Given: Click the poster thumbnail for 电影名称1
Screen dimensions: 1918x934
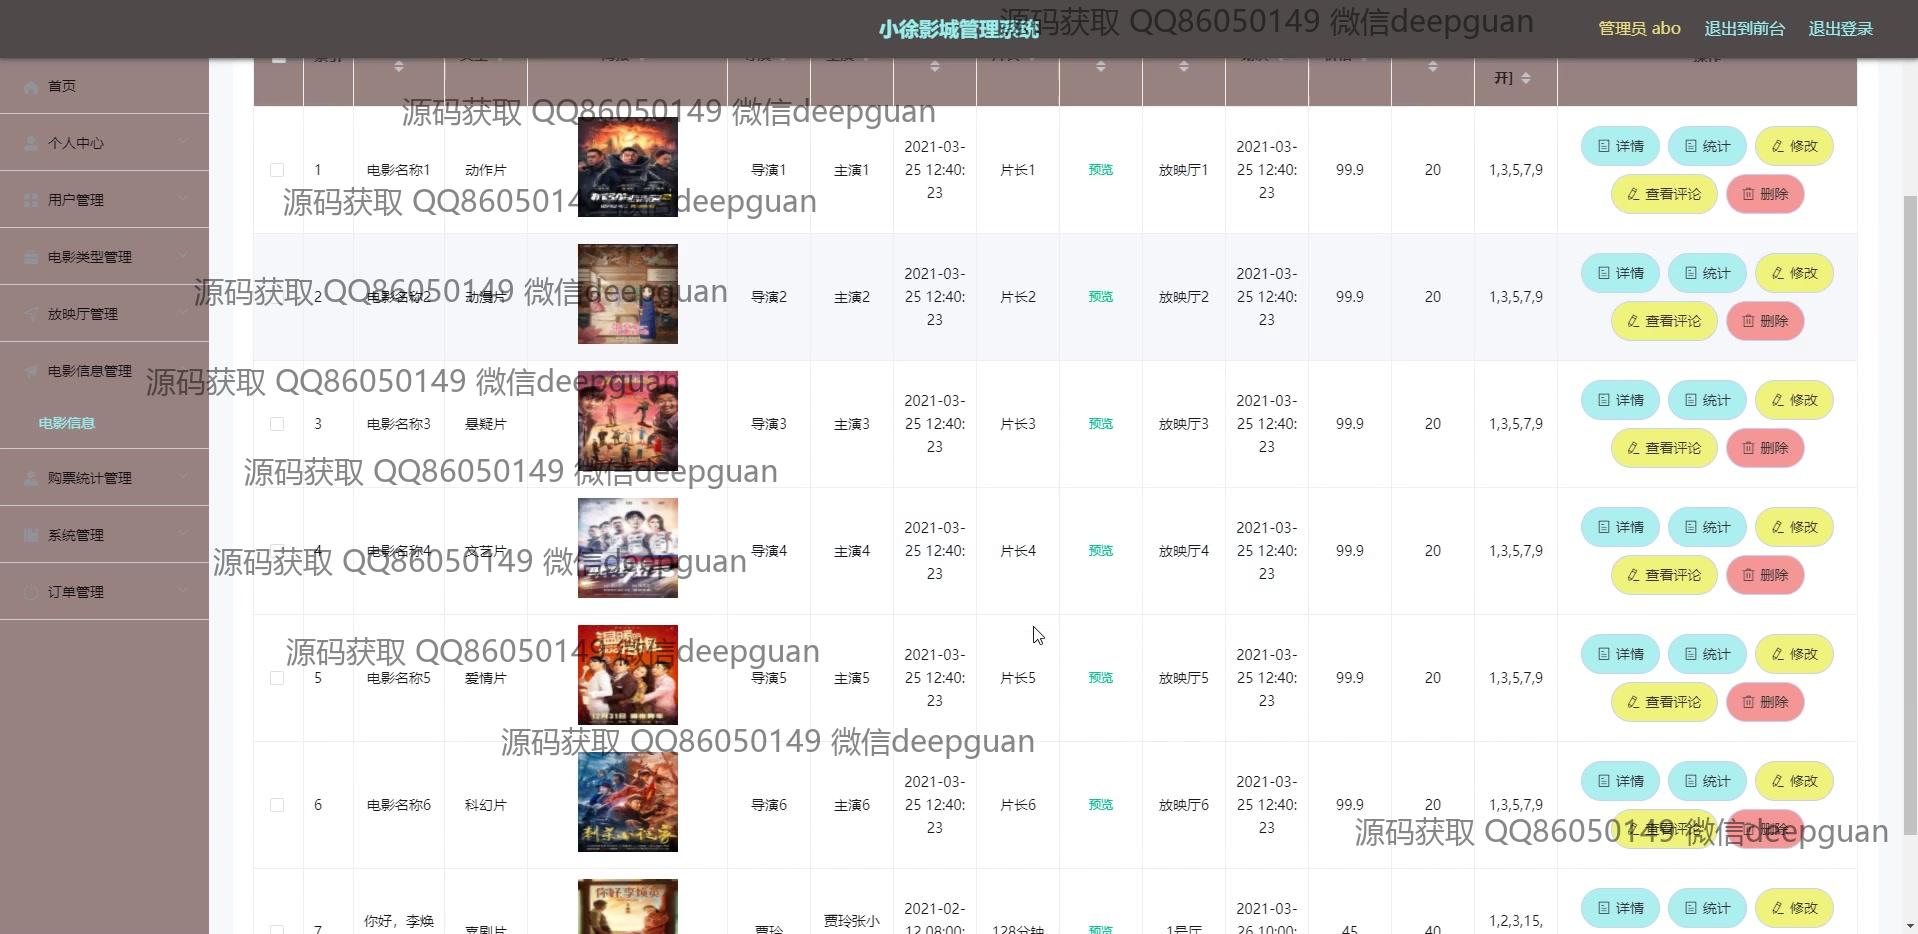Looking at the screenshot, I should coord(628,167).
